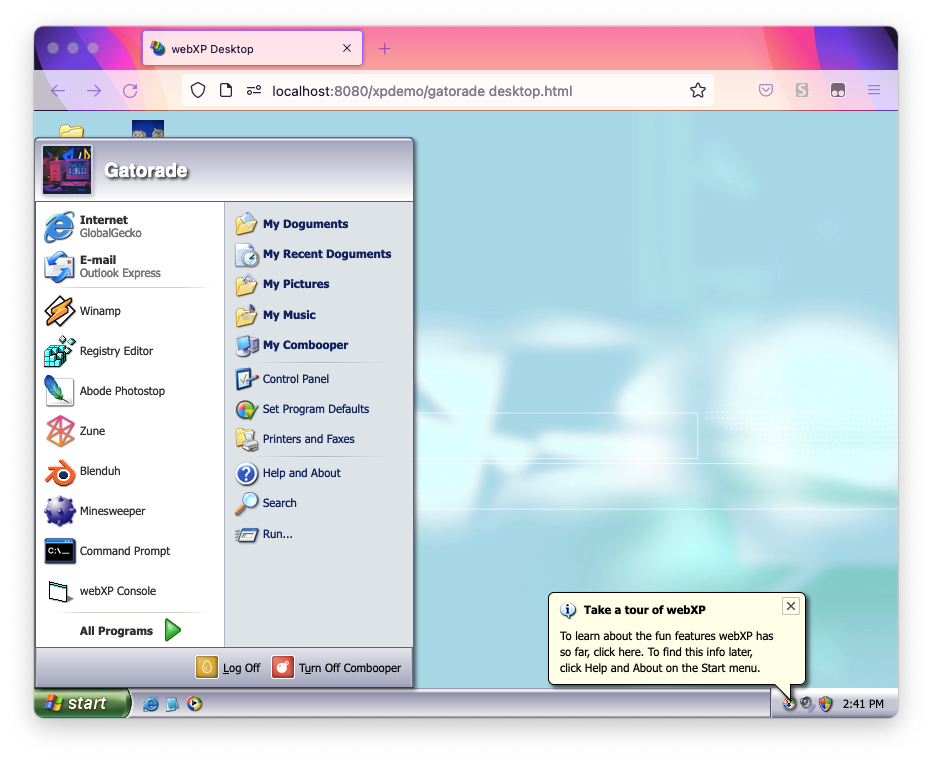
Task: Choose Set Program Defaults
Action: click(315, 409)
